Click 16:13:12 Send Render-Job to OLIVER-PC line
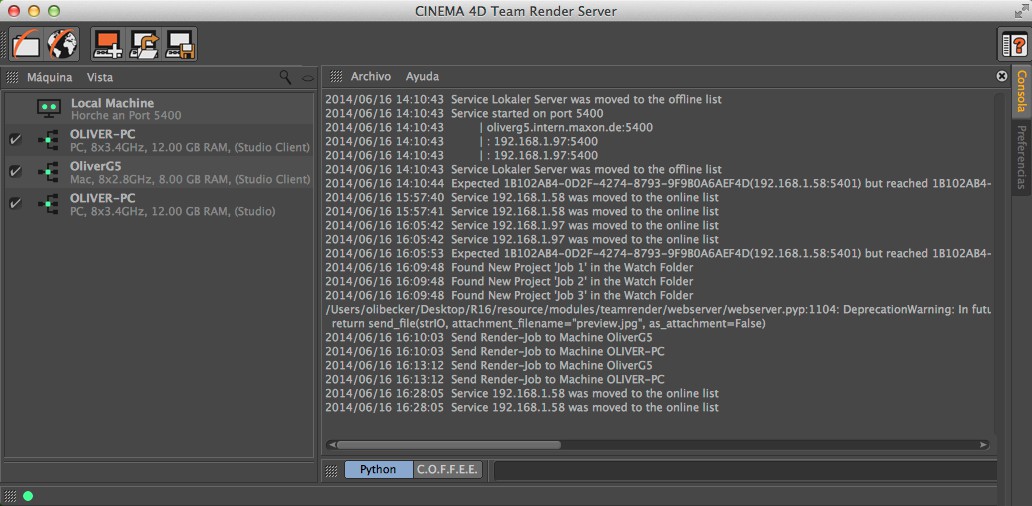The width and height of the screenshot is (1032, 506). (x=495, y=379)
